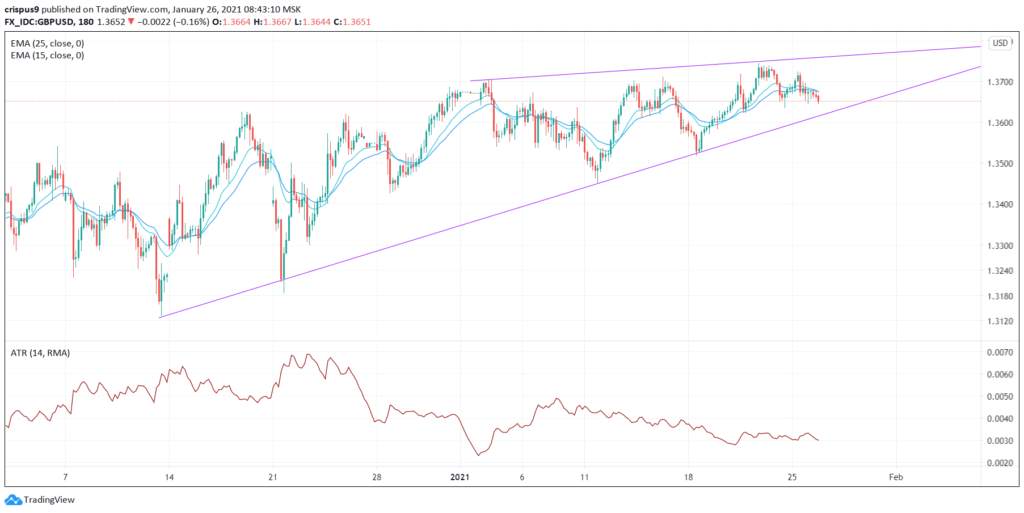Screen dimensions: 1024x513
Task: Select the Feb date axis marker
Action: click(896, 477)
